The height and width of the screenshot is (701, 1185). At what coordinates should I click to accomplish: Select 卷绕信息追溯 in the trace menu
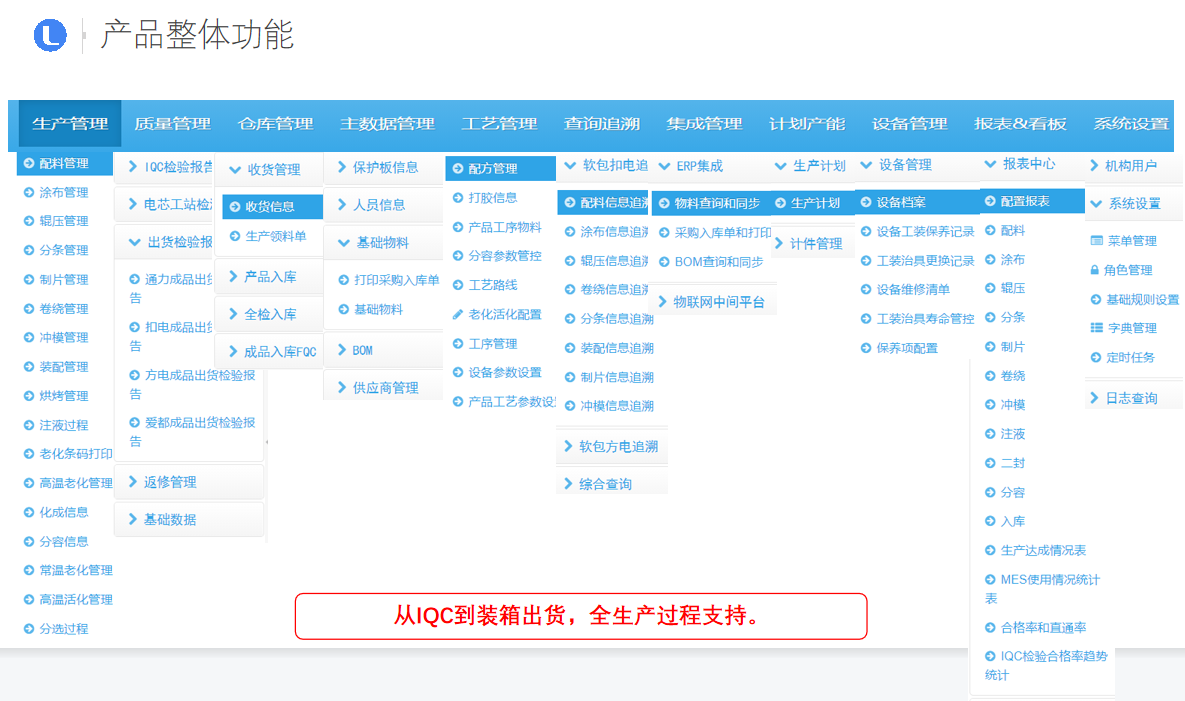pos(616,290)
